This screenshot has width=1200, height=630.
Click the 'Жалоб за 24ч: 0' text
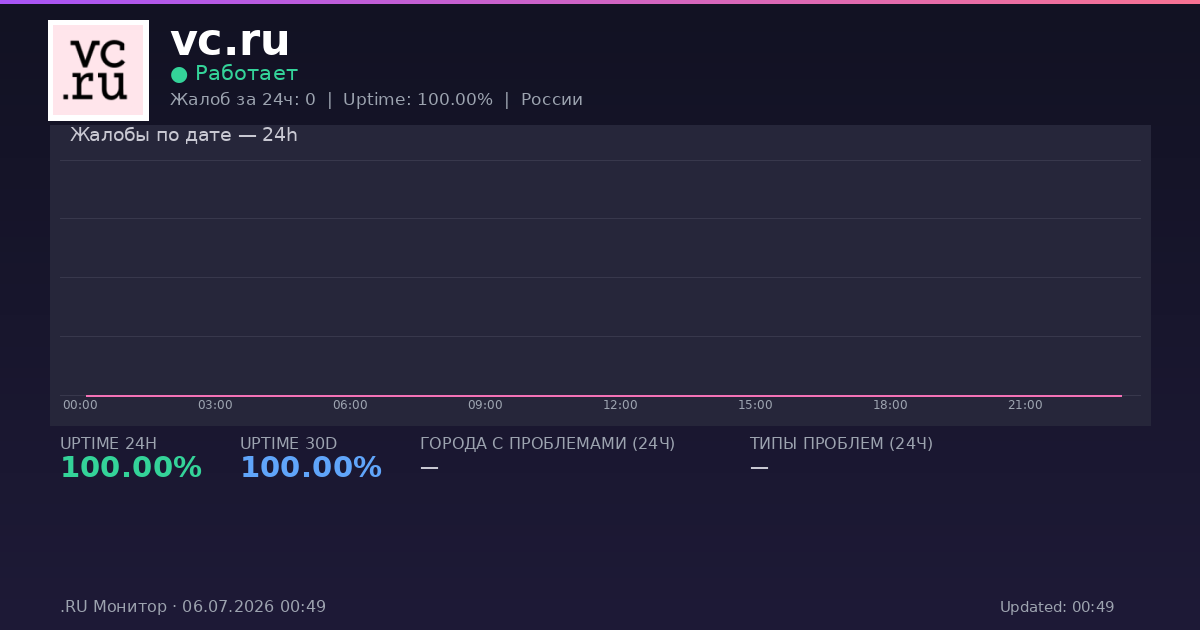point(243,100)
